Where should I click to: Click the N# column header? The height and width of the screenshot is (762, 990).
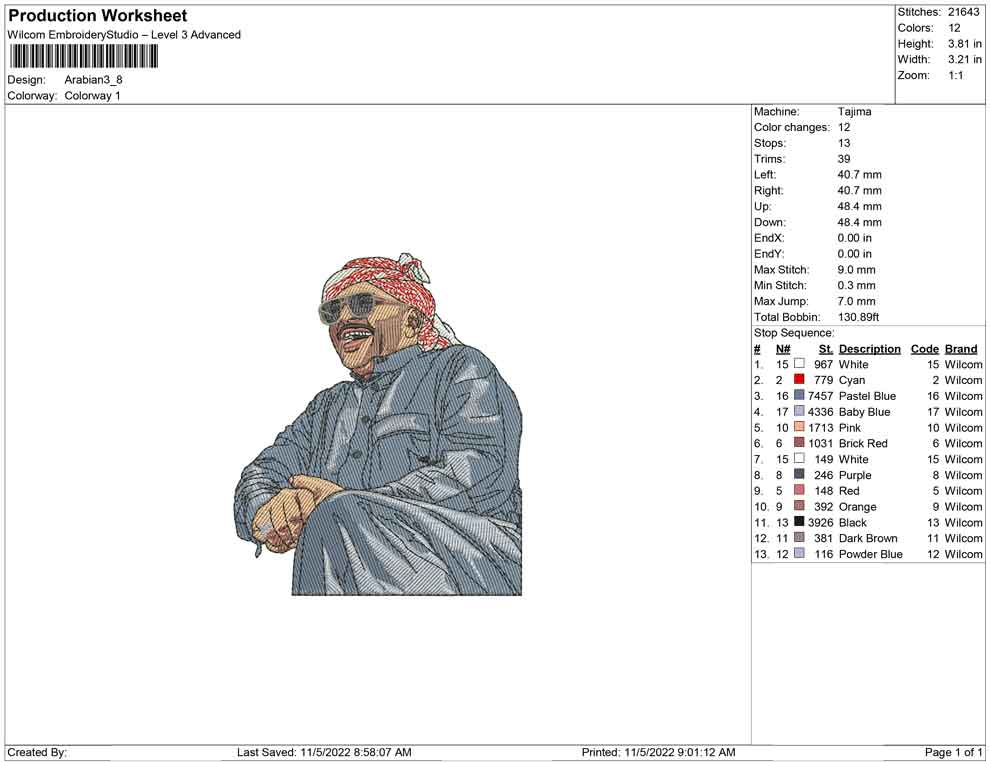783,349
